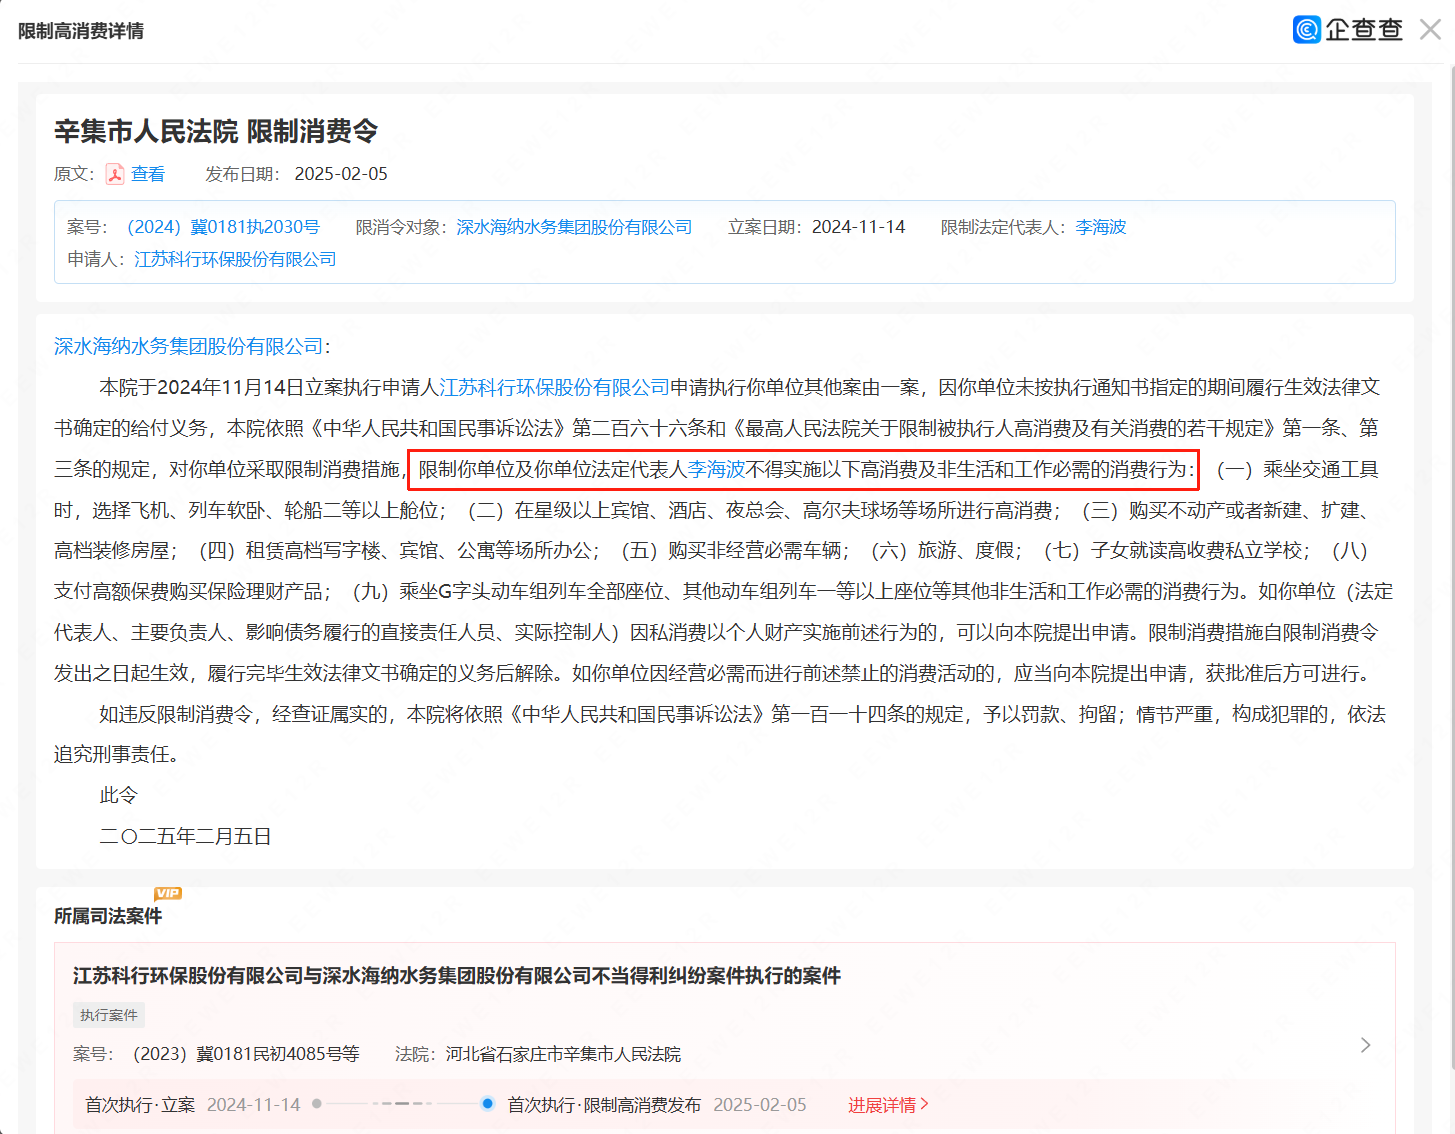The height and width of the screenshot is (1134, 1455).
Task: Click the VIP badge beside 所属司法案件
Action: click(x=167, y=893)
